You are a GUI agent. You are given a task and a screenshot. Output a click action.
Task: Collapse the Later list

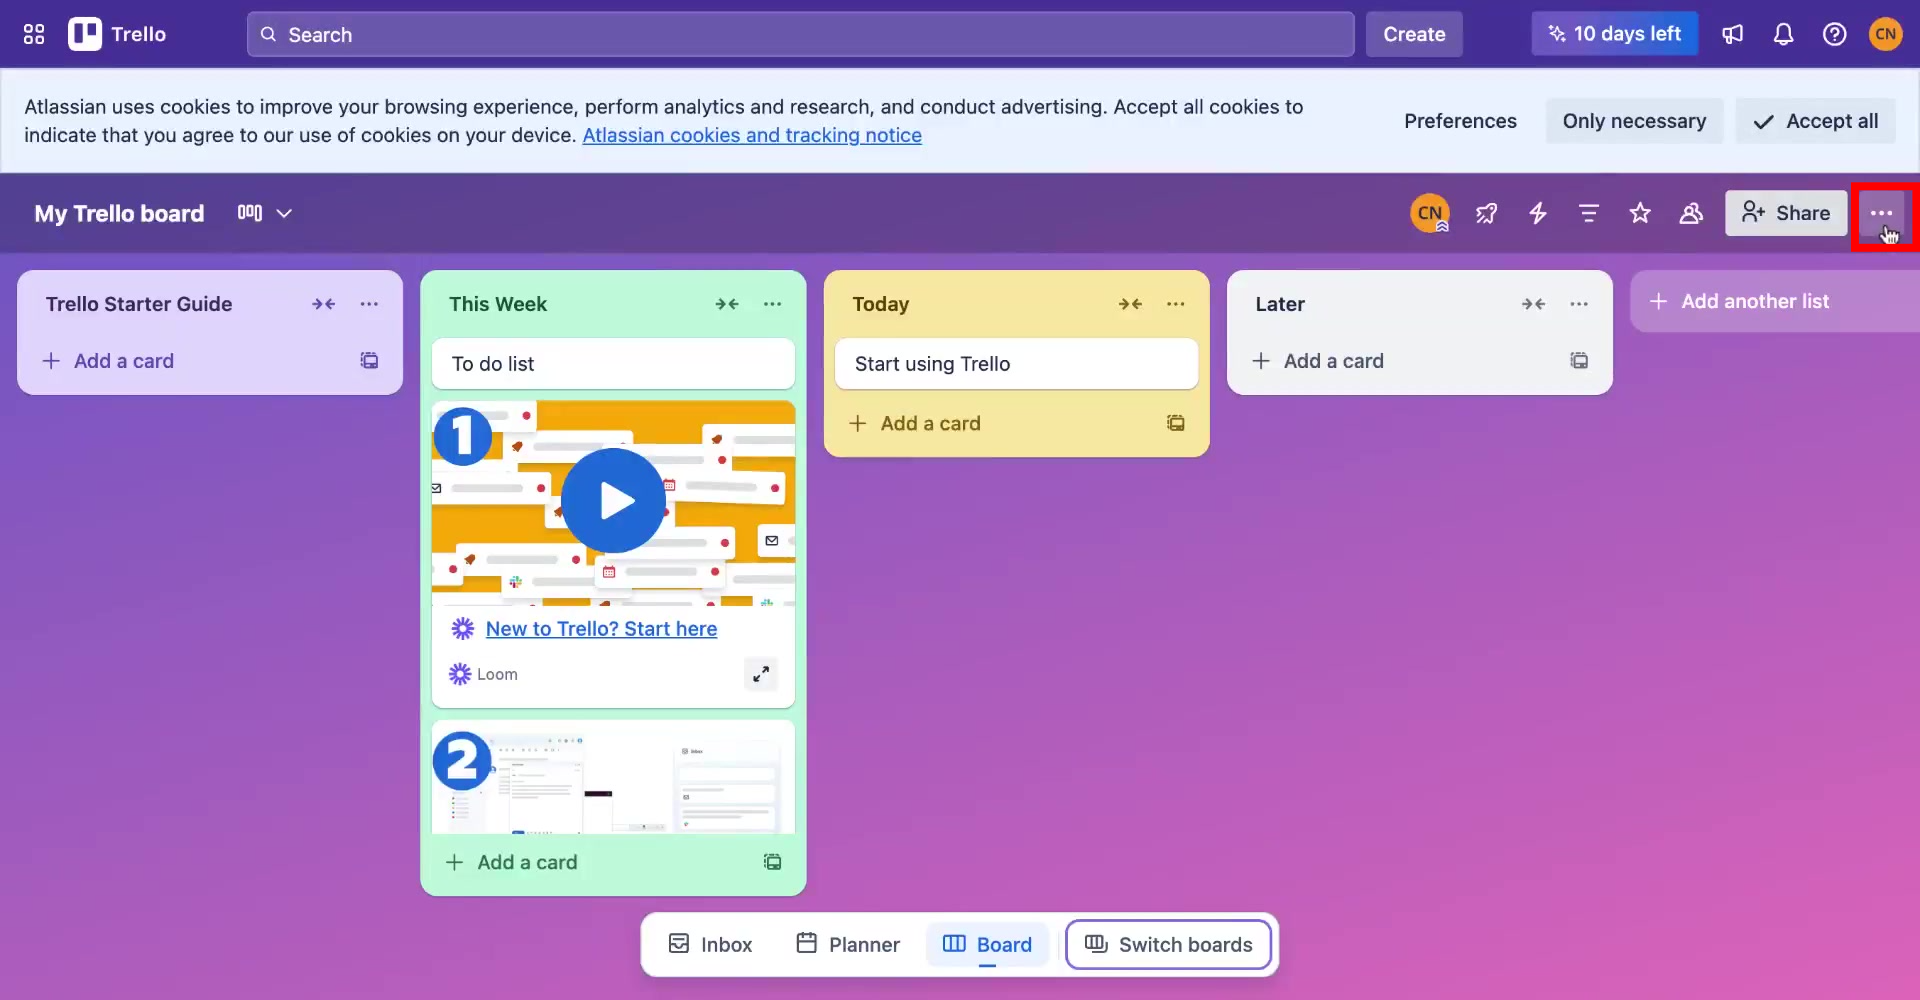[1533, 304]
